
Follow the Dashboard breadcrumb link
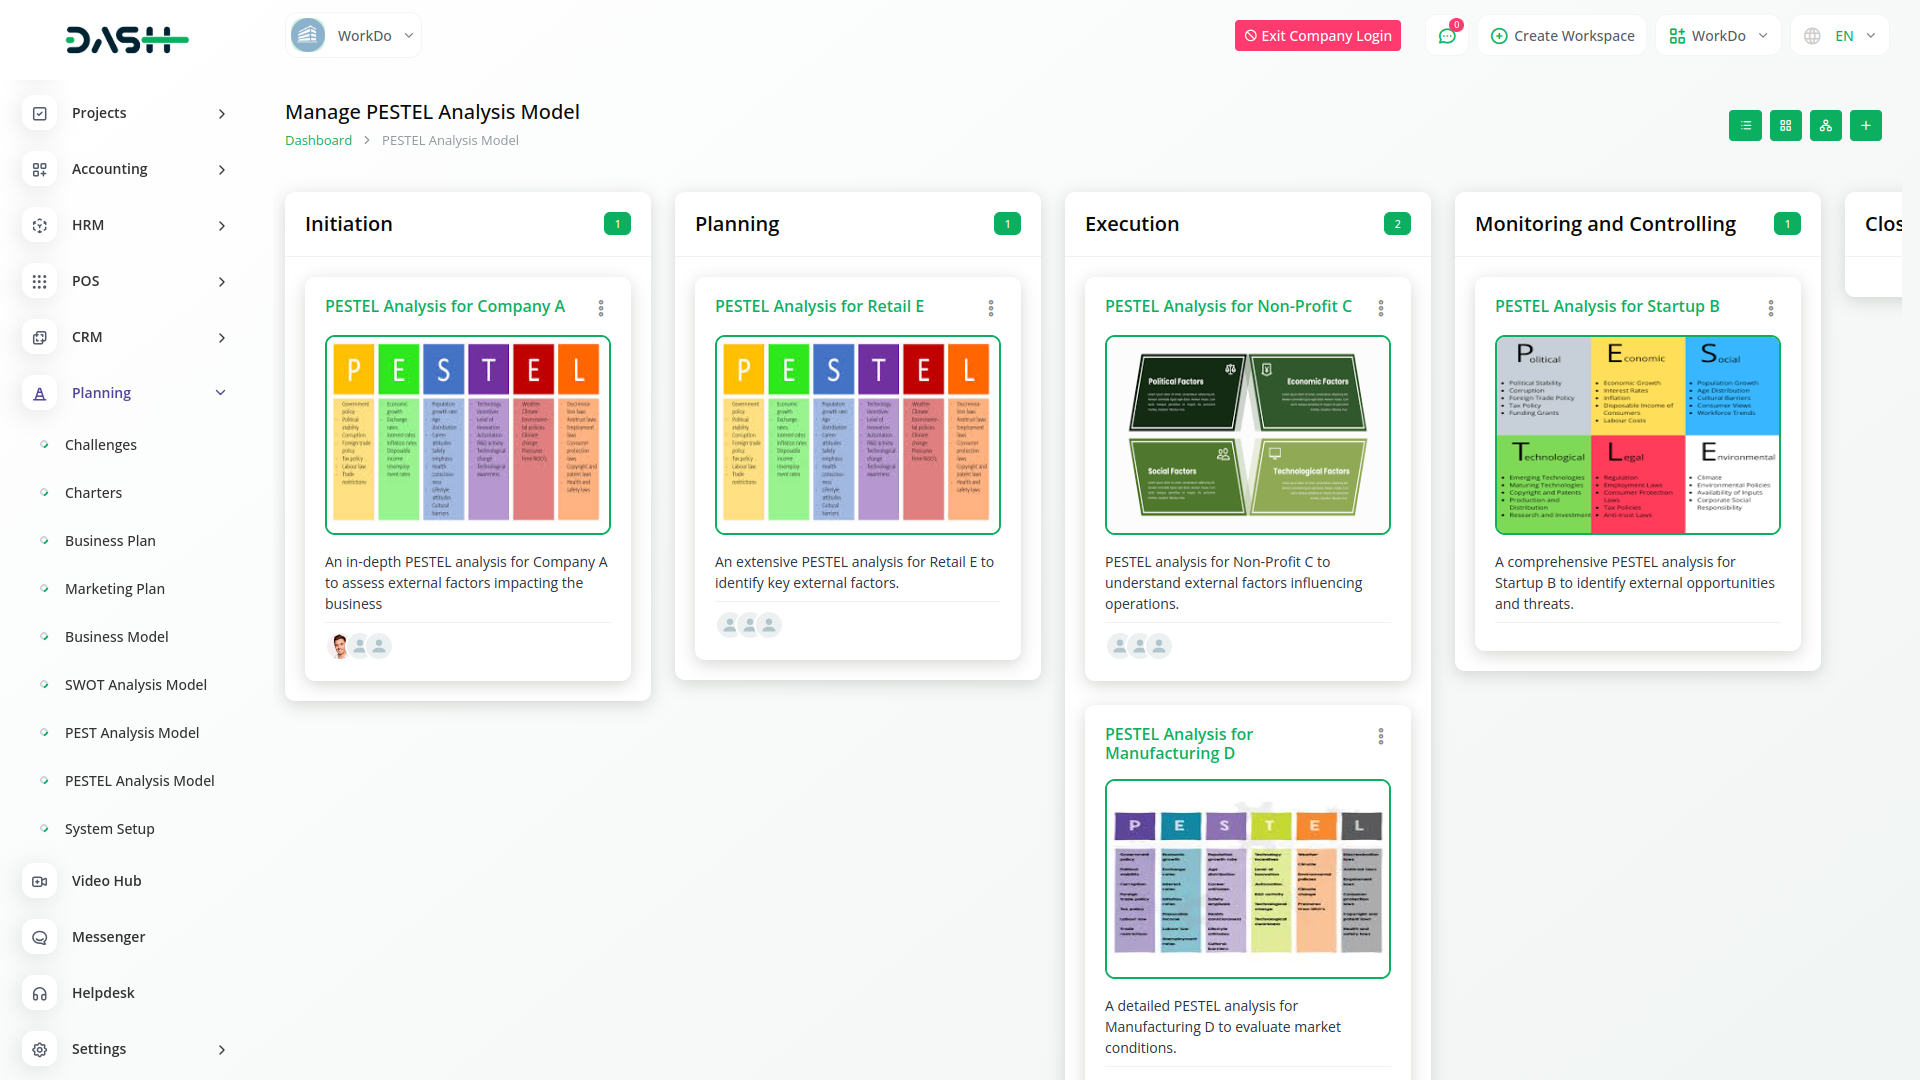point(318,141)
